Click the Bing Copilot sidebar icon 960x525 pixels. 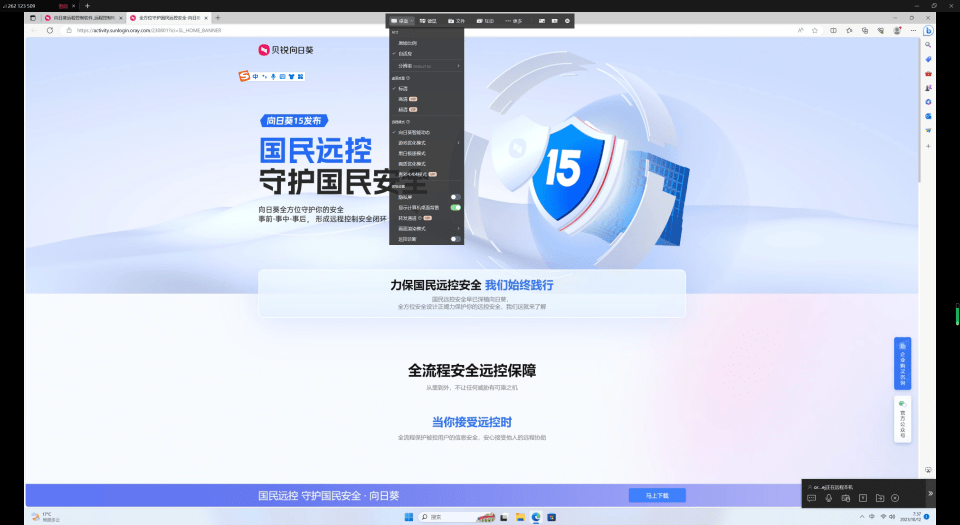(928, 30)
